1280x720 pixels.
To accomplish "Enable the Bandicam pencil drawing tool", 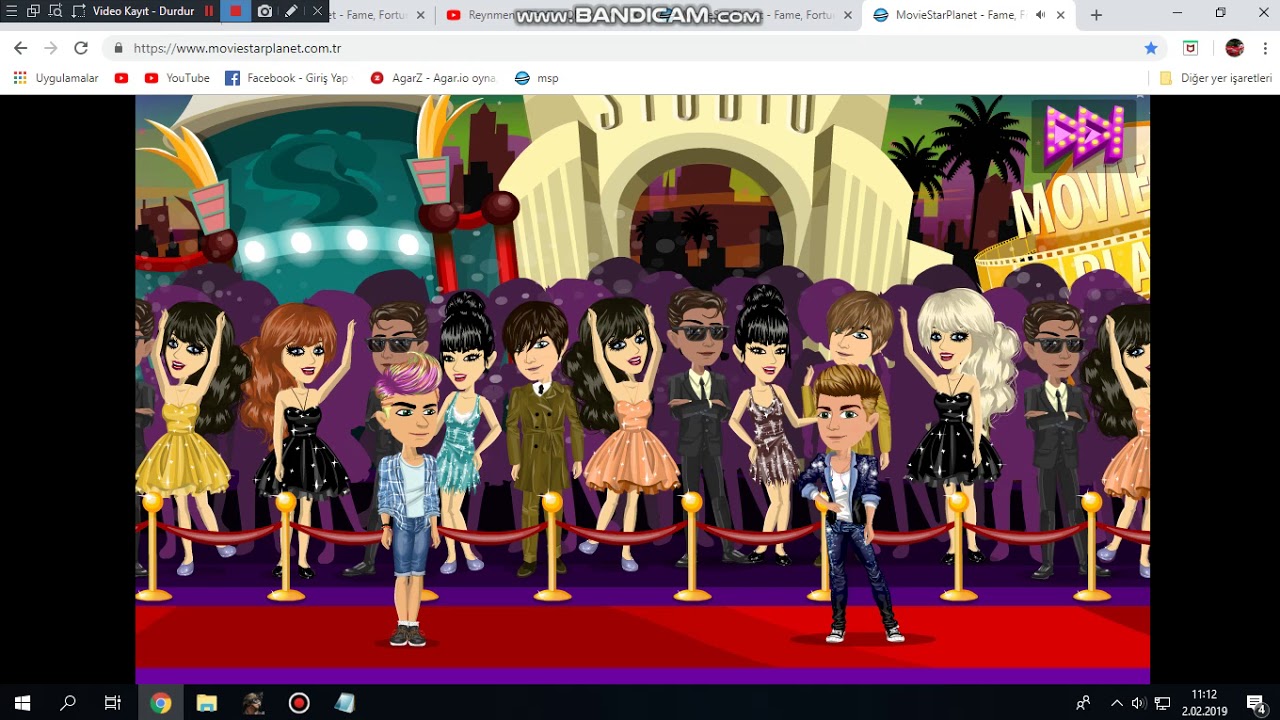I will pos(291,12).
